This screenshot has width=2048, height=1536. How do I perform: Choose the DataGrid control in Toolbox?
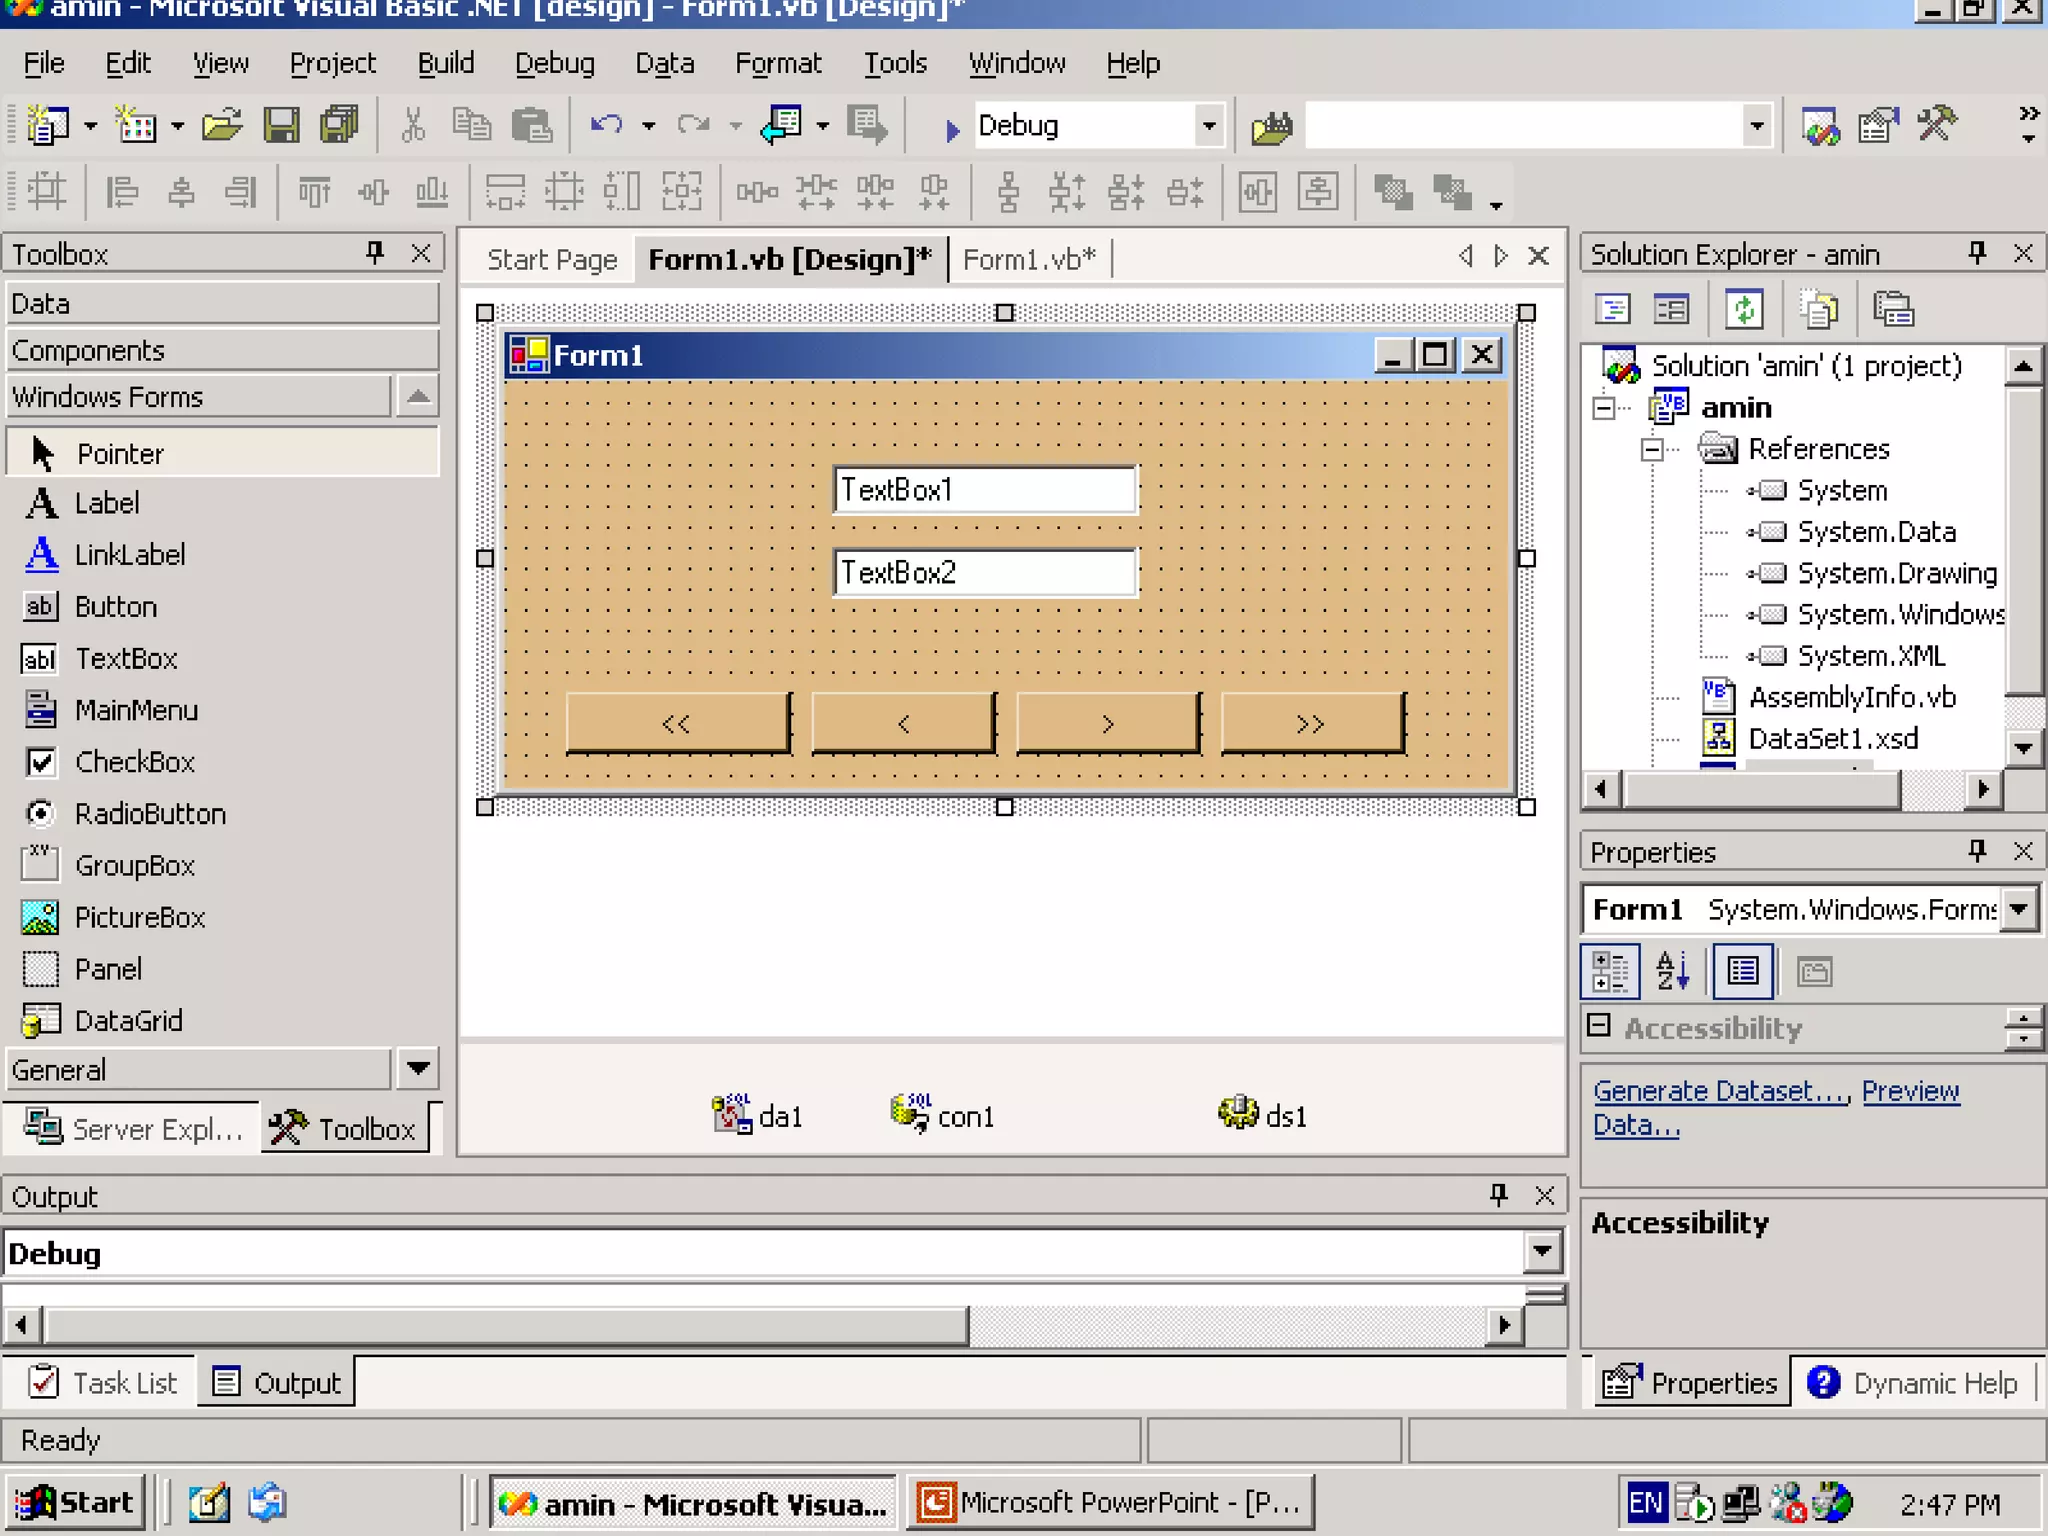[x=128, y=1021]
